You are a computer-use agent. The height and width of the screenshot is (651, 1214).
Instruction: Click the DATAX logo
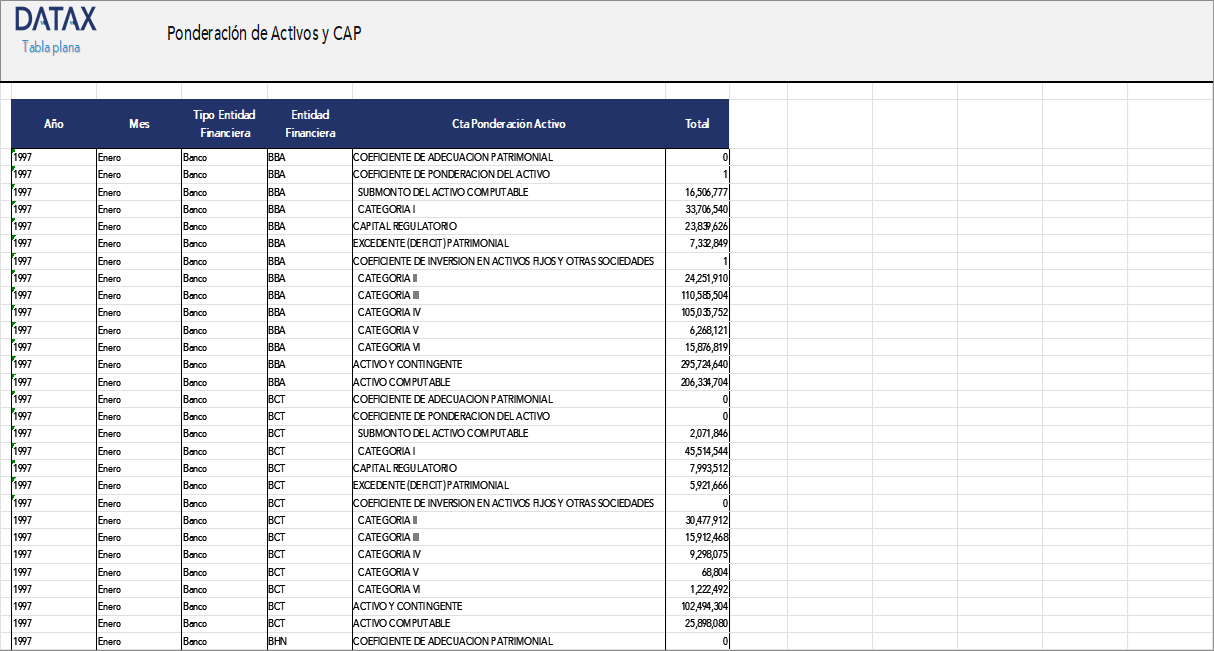56,19
